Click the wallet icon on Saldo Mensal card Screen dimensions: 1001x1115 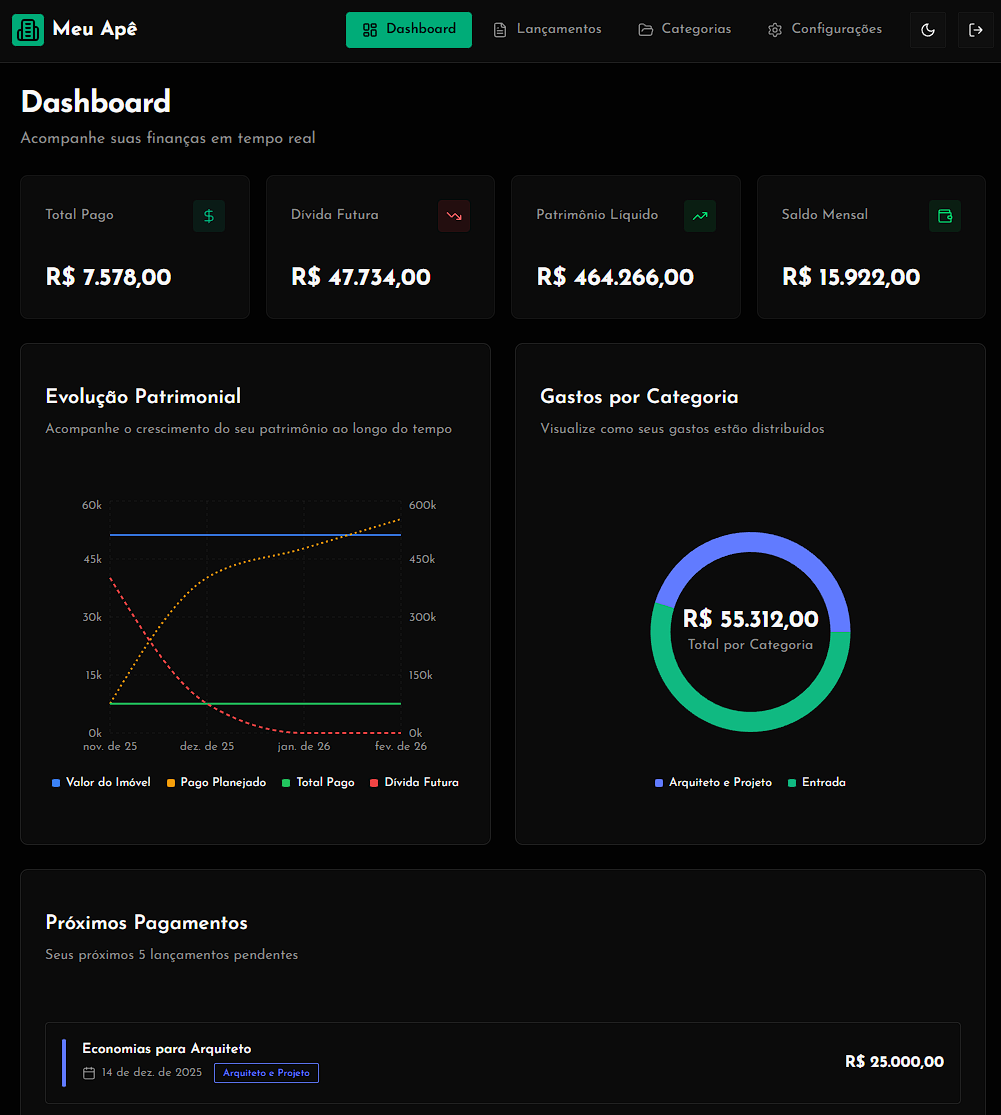point(945,215)
